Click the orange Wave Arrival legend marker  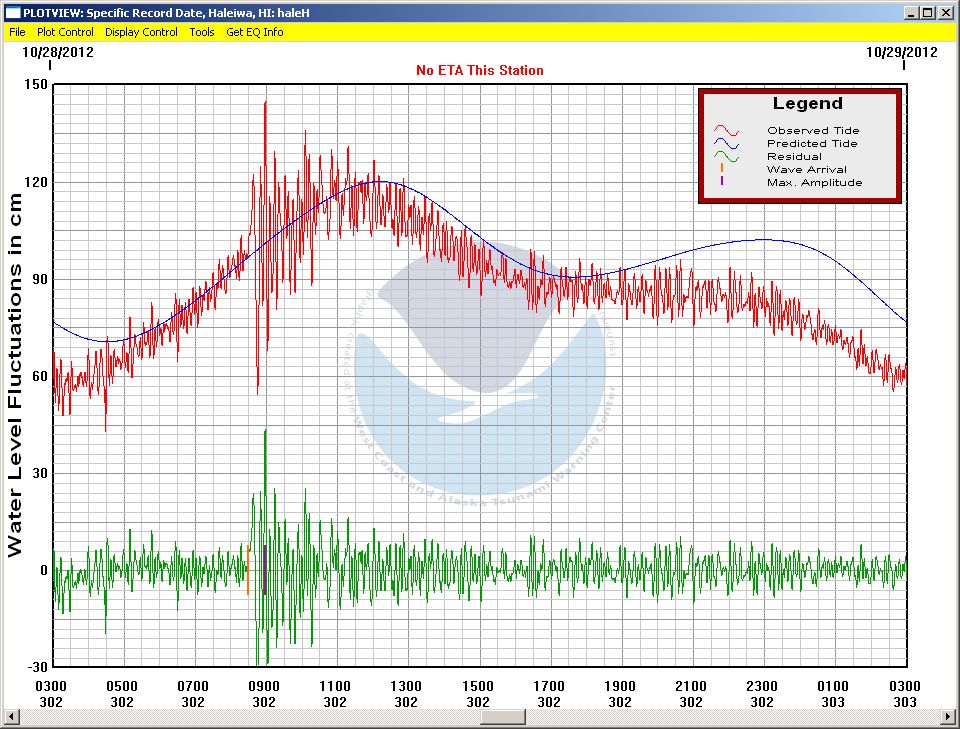point(721,169)
